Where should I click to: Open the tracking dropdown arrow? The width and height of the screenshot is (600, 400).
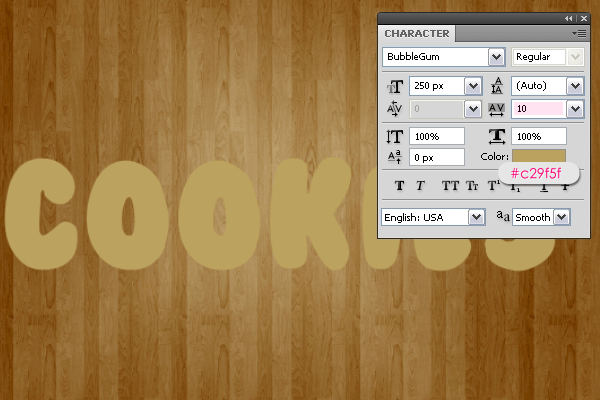click(x=575, y=109)
